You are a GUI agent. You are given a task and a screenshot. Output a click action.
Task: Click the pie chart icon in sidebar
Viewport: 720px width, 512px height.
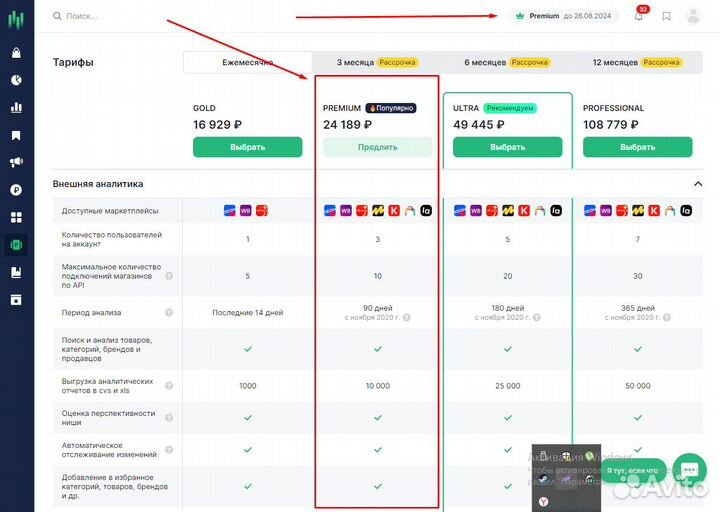[16, 80]
